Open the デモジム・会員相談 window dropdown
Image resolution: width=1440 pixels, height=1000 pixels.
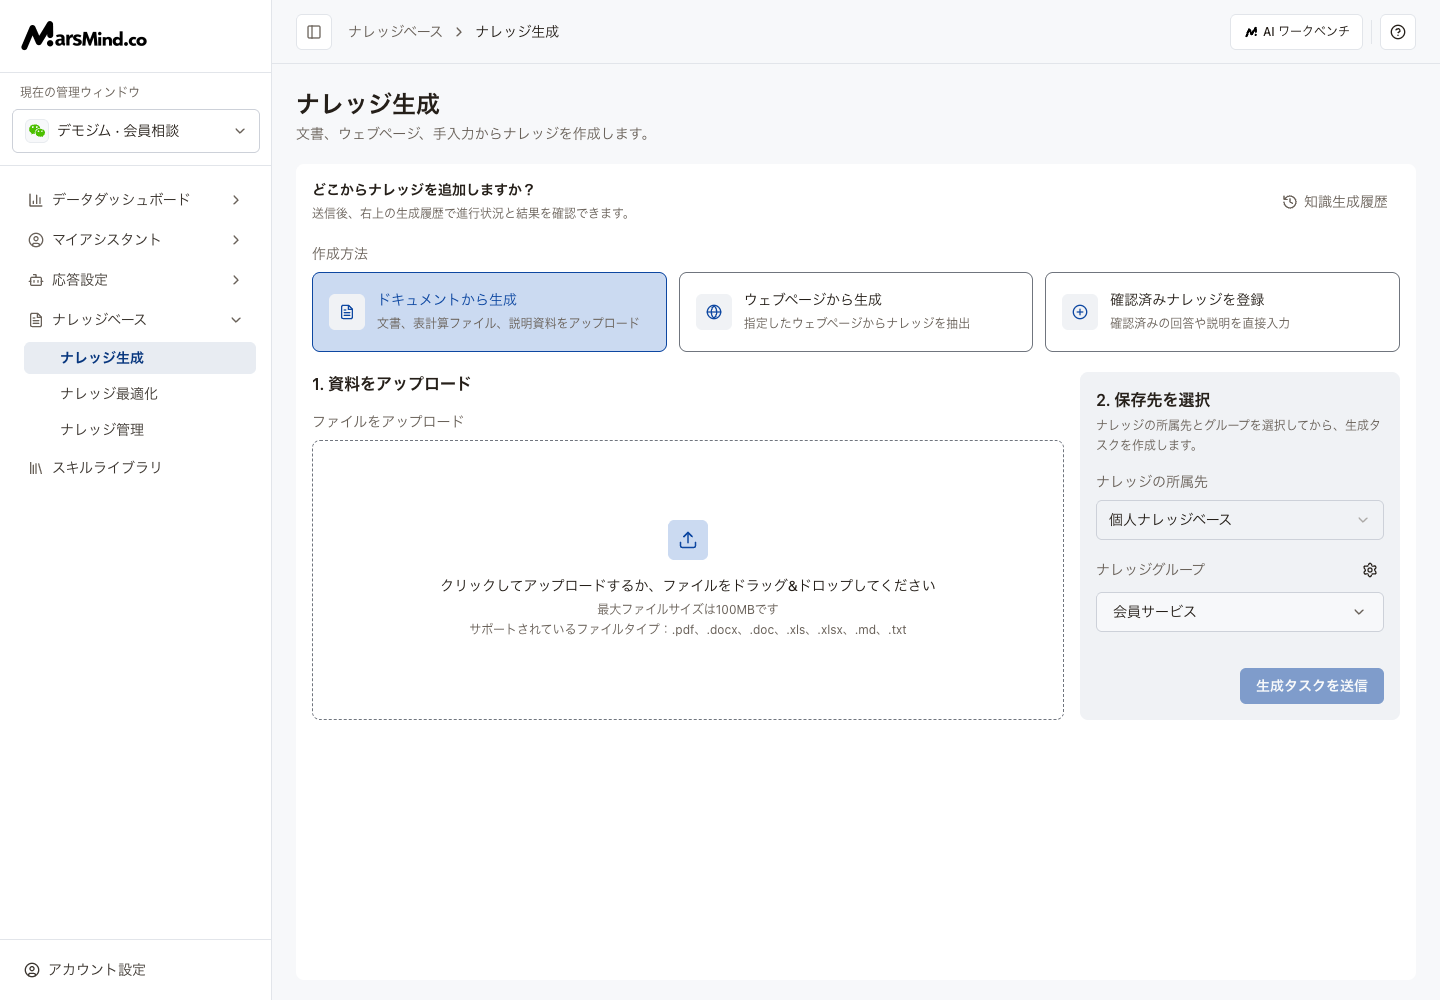pos(136,131)
